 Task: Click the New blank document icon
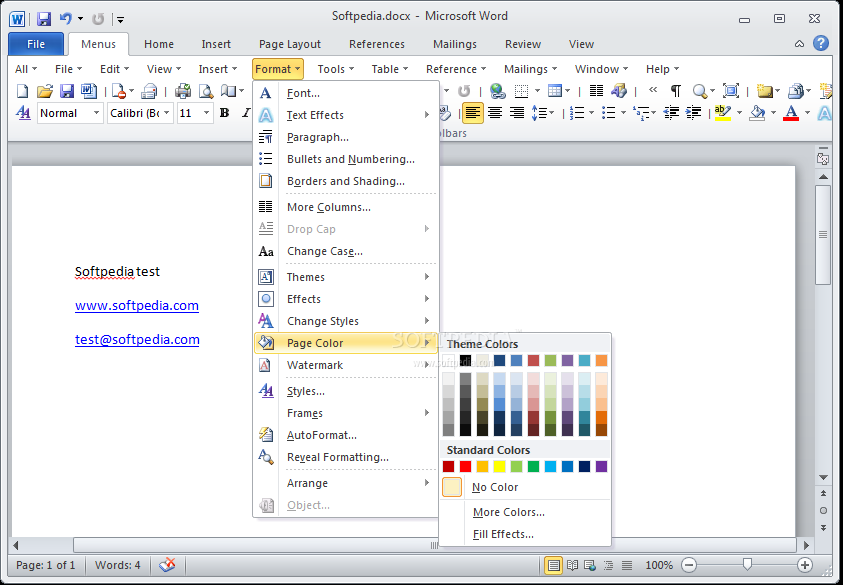click(x=22, y=91)
